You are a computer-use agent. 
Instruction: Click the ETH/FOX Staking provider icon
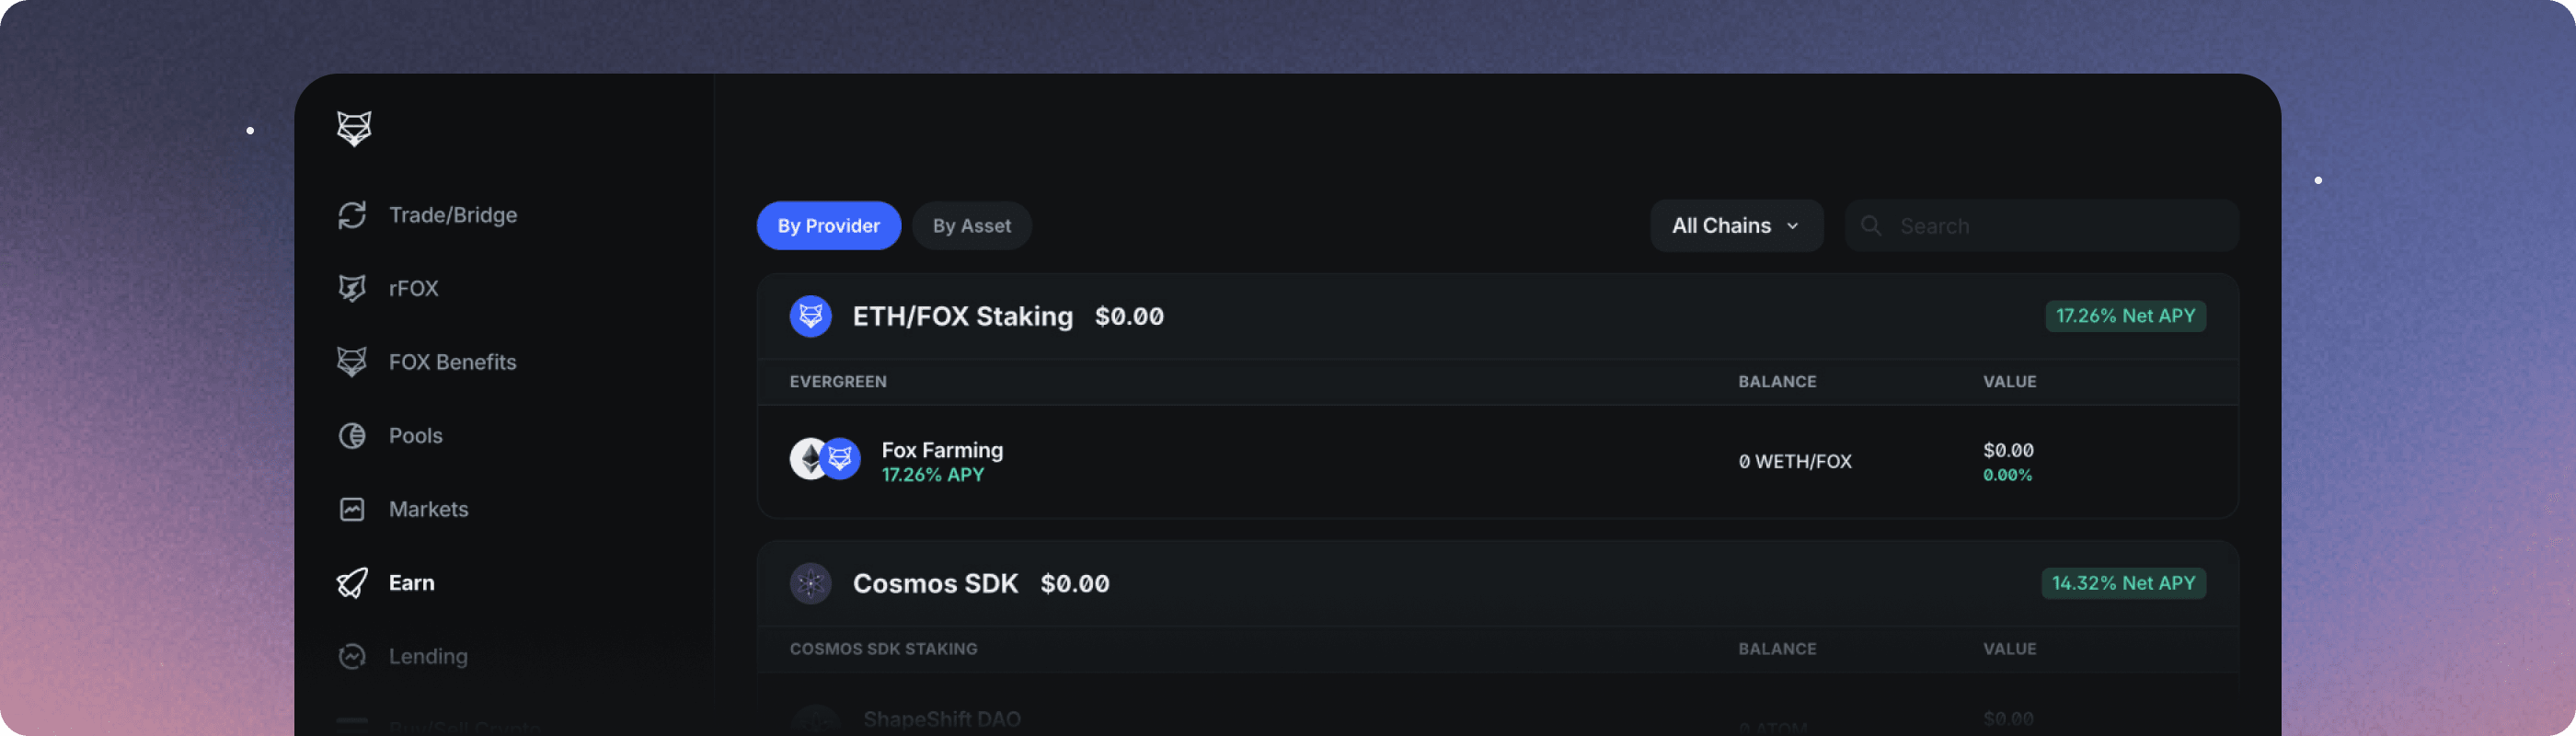coord(810,316)
